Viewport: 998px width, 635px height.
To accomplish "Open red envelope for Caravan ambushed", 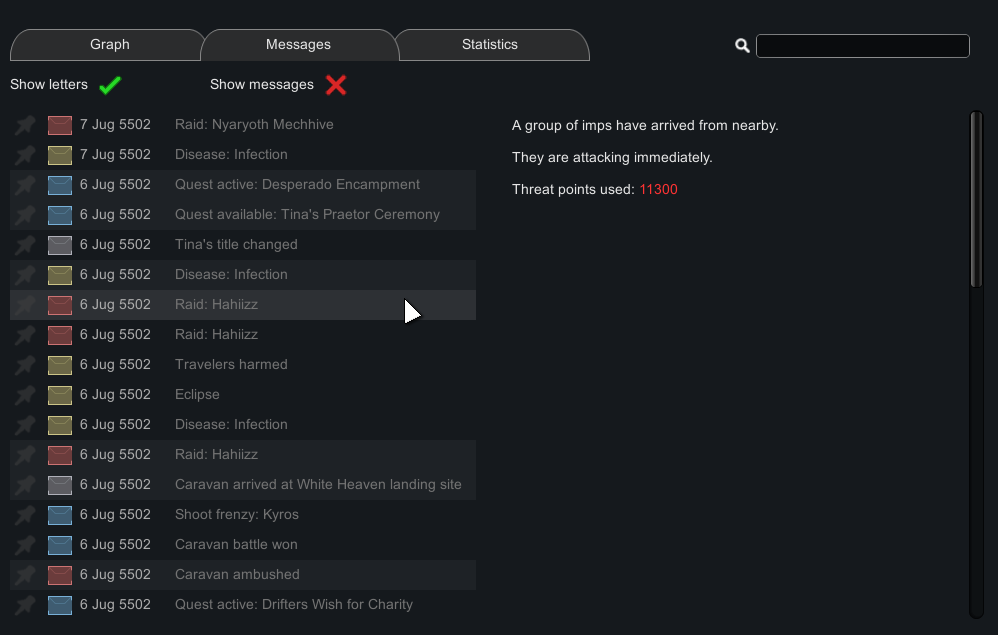I will [x=60, y=575].
